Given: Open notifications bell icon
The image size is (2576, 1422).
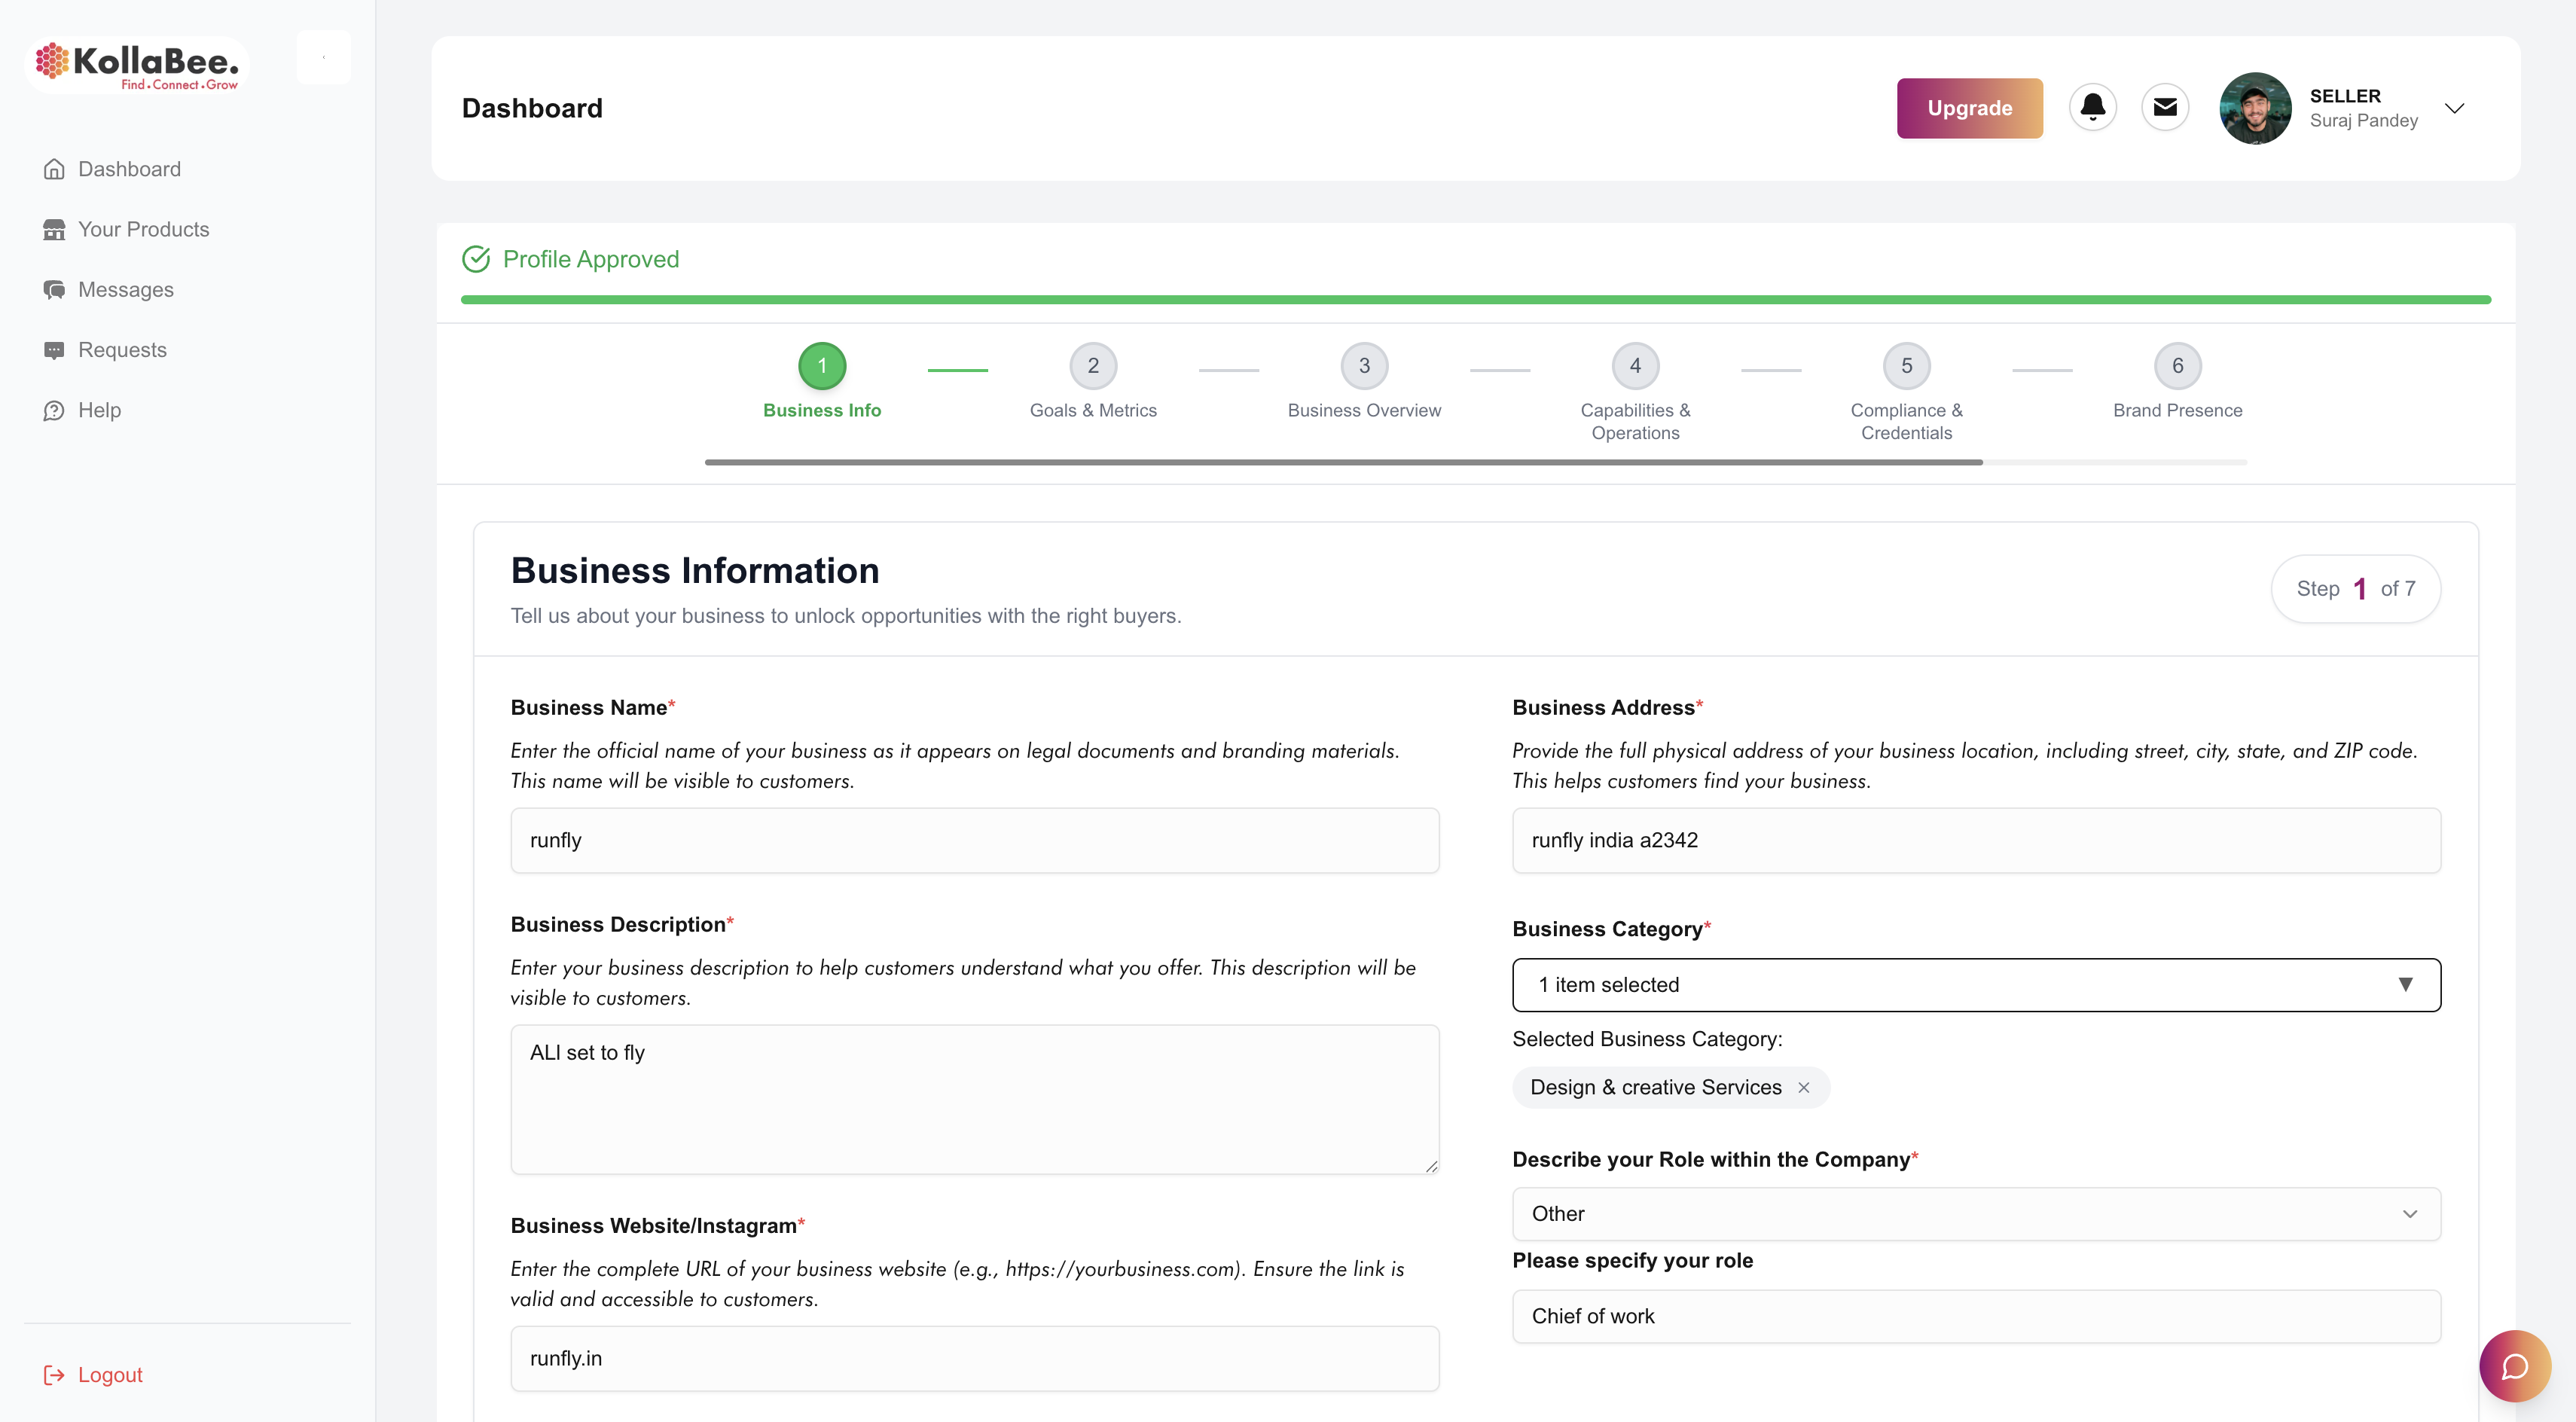Looking at the screenshot, I should click(x=2092, y=107).
